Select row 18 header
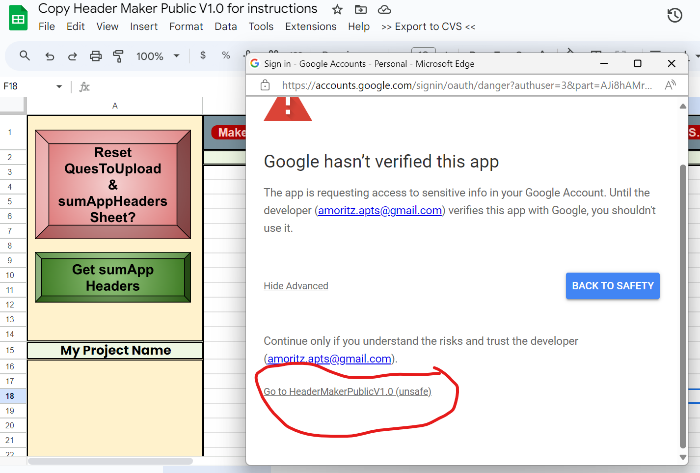The image size is (700, 473). coord(10,396)
